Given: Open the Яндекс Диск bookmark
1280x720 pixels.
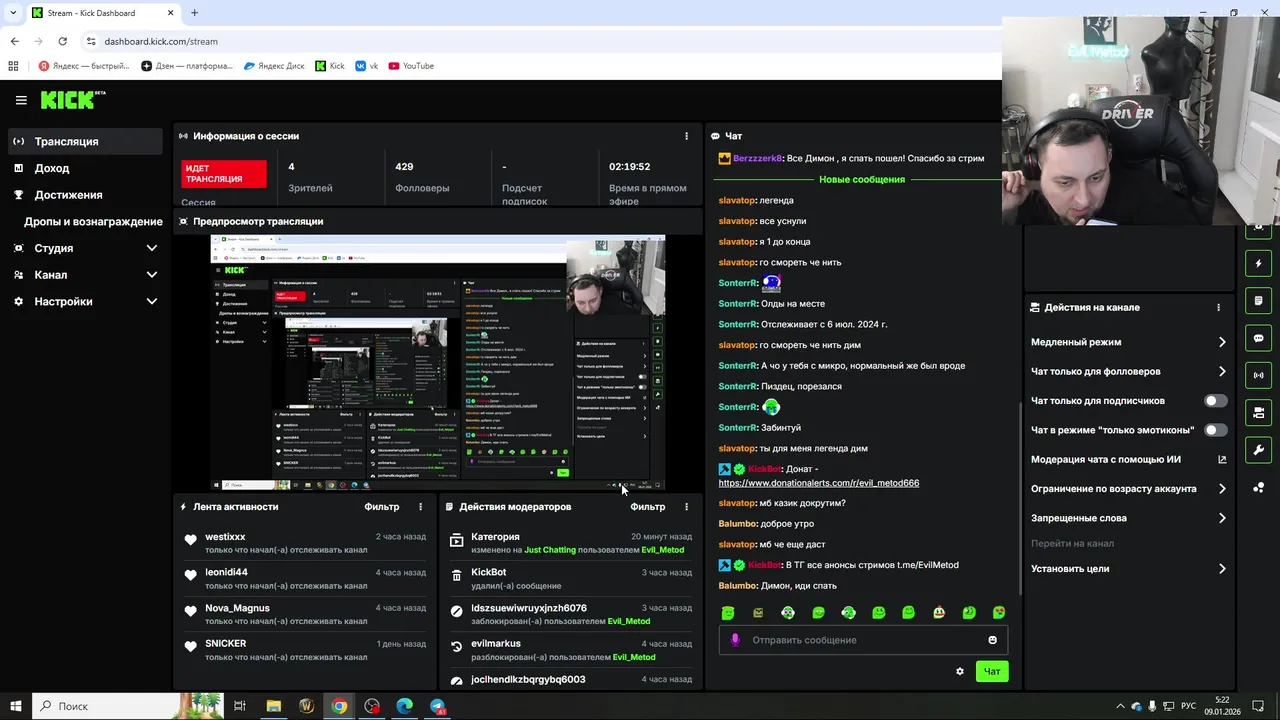Looking at the screenshot, I should click(274, 66).
